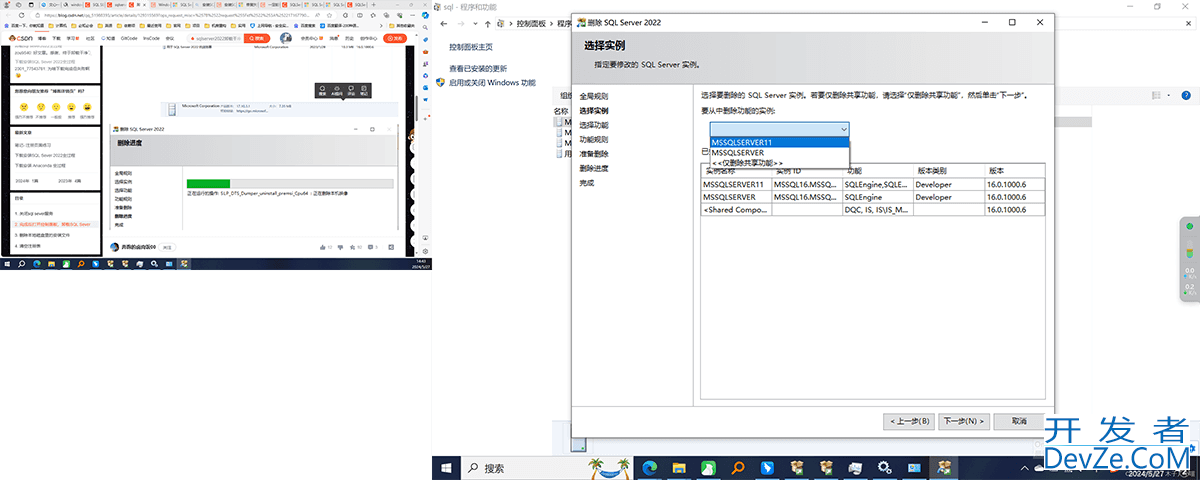Click the shield icon beside Windows 功能
Image resolution: width=1200 pixels, height=480 pixels.
441,83
